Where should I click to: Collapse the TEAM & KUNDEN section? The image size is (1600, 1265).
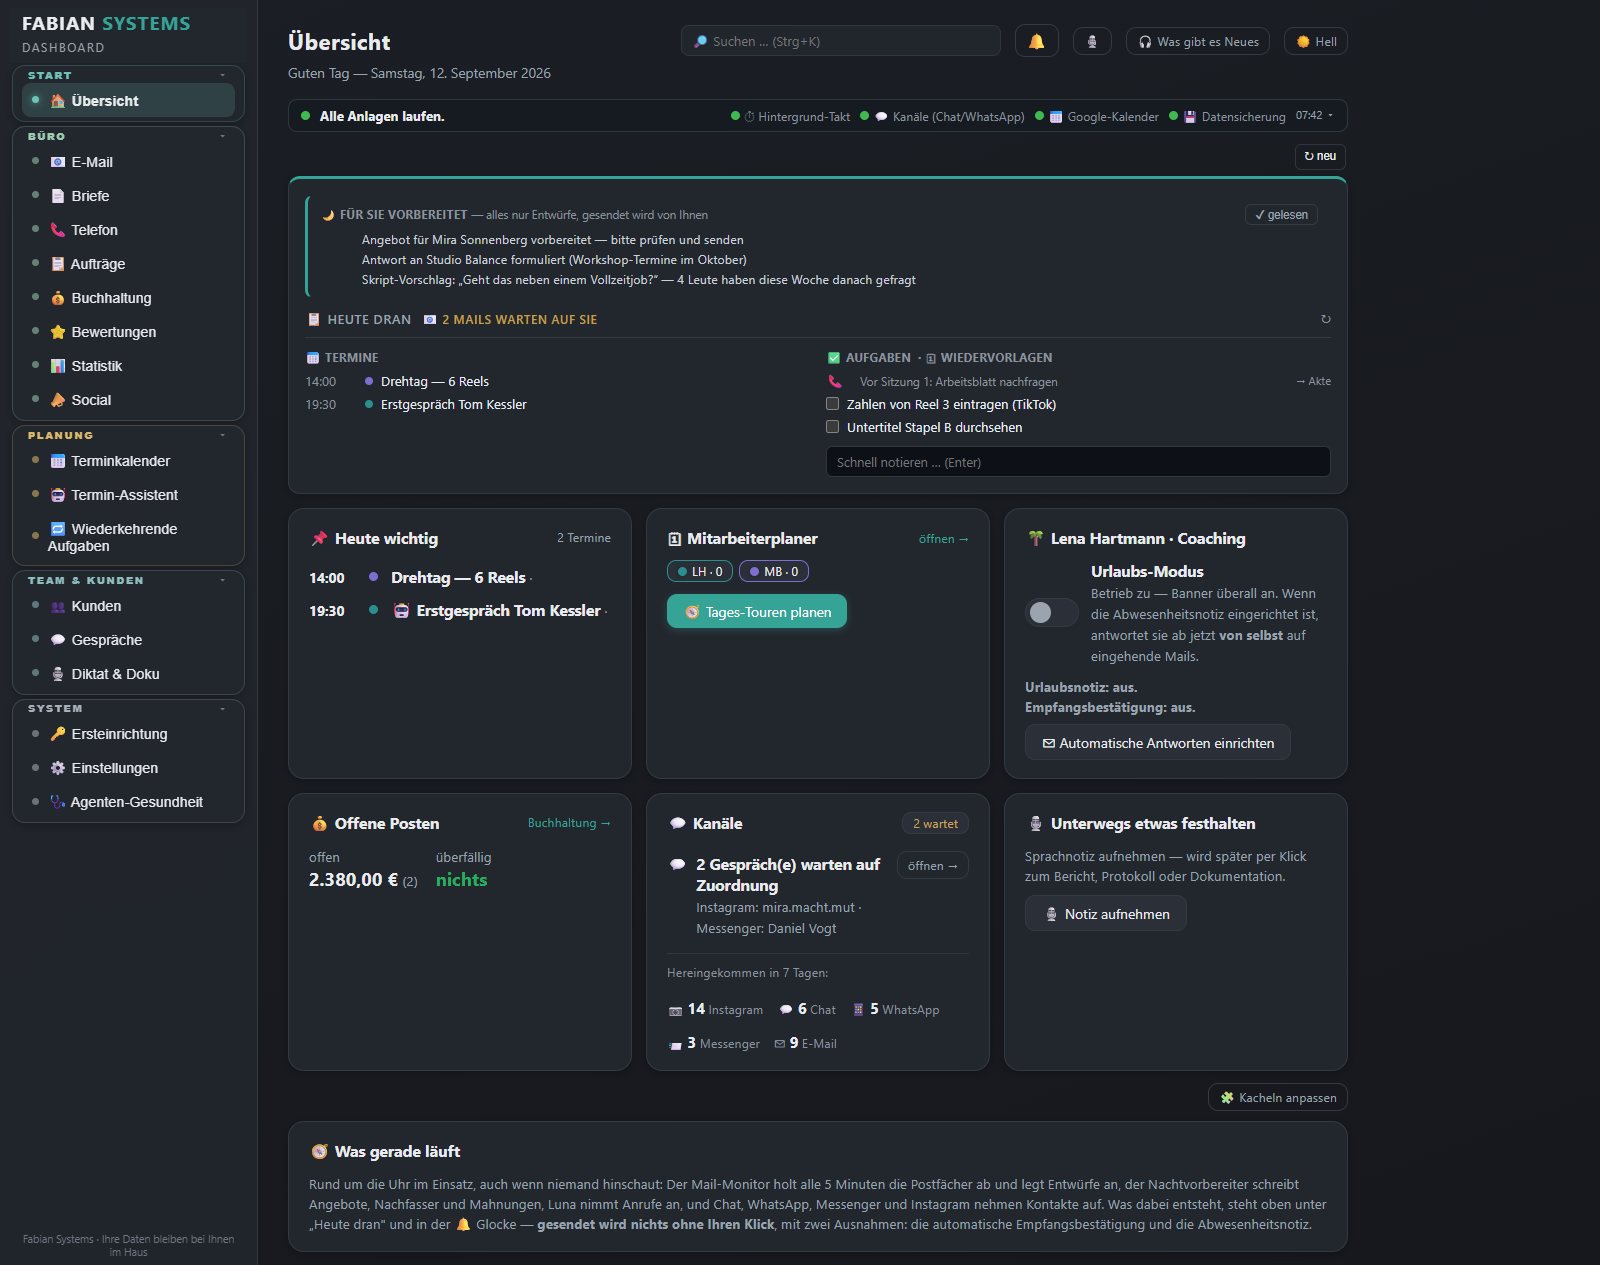coord(222,580)
